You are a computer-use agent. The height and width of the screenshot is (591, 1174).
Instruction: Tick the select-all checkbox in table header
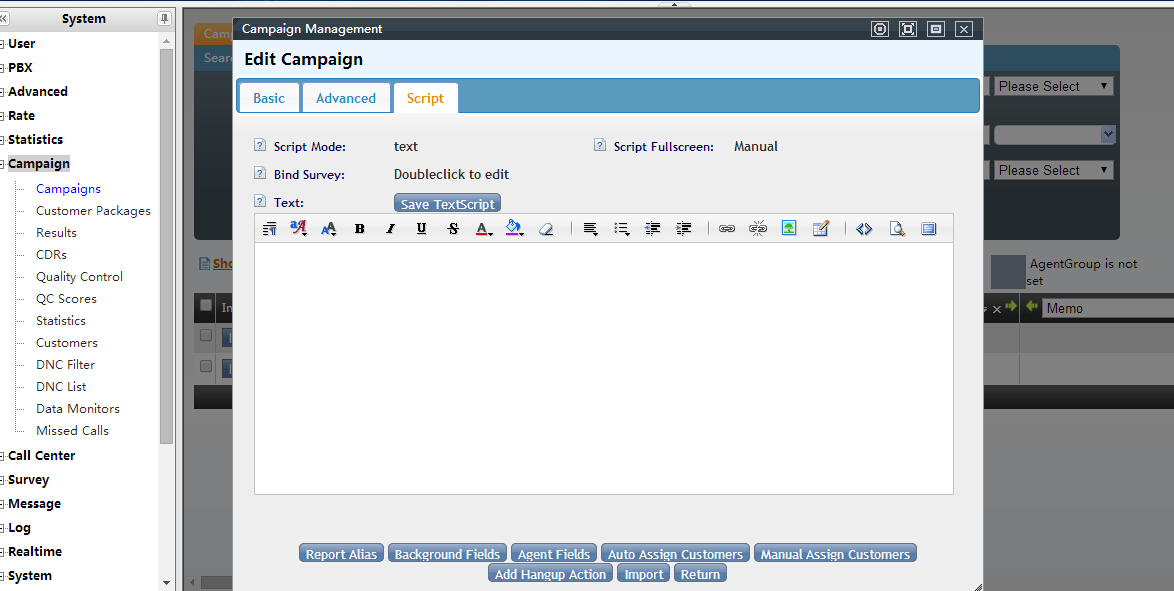pyautogui.click(x=206, y=305)
